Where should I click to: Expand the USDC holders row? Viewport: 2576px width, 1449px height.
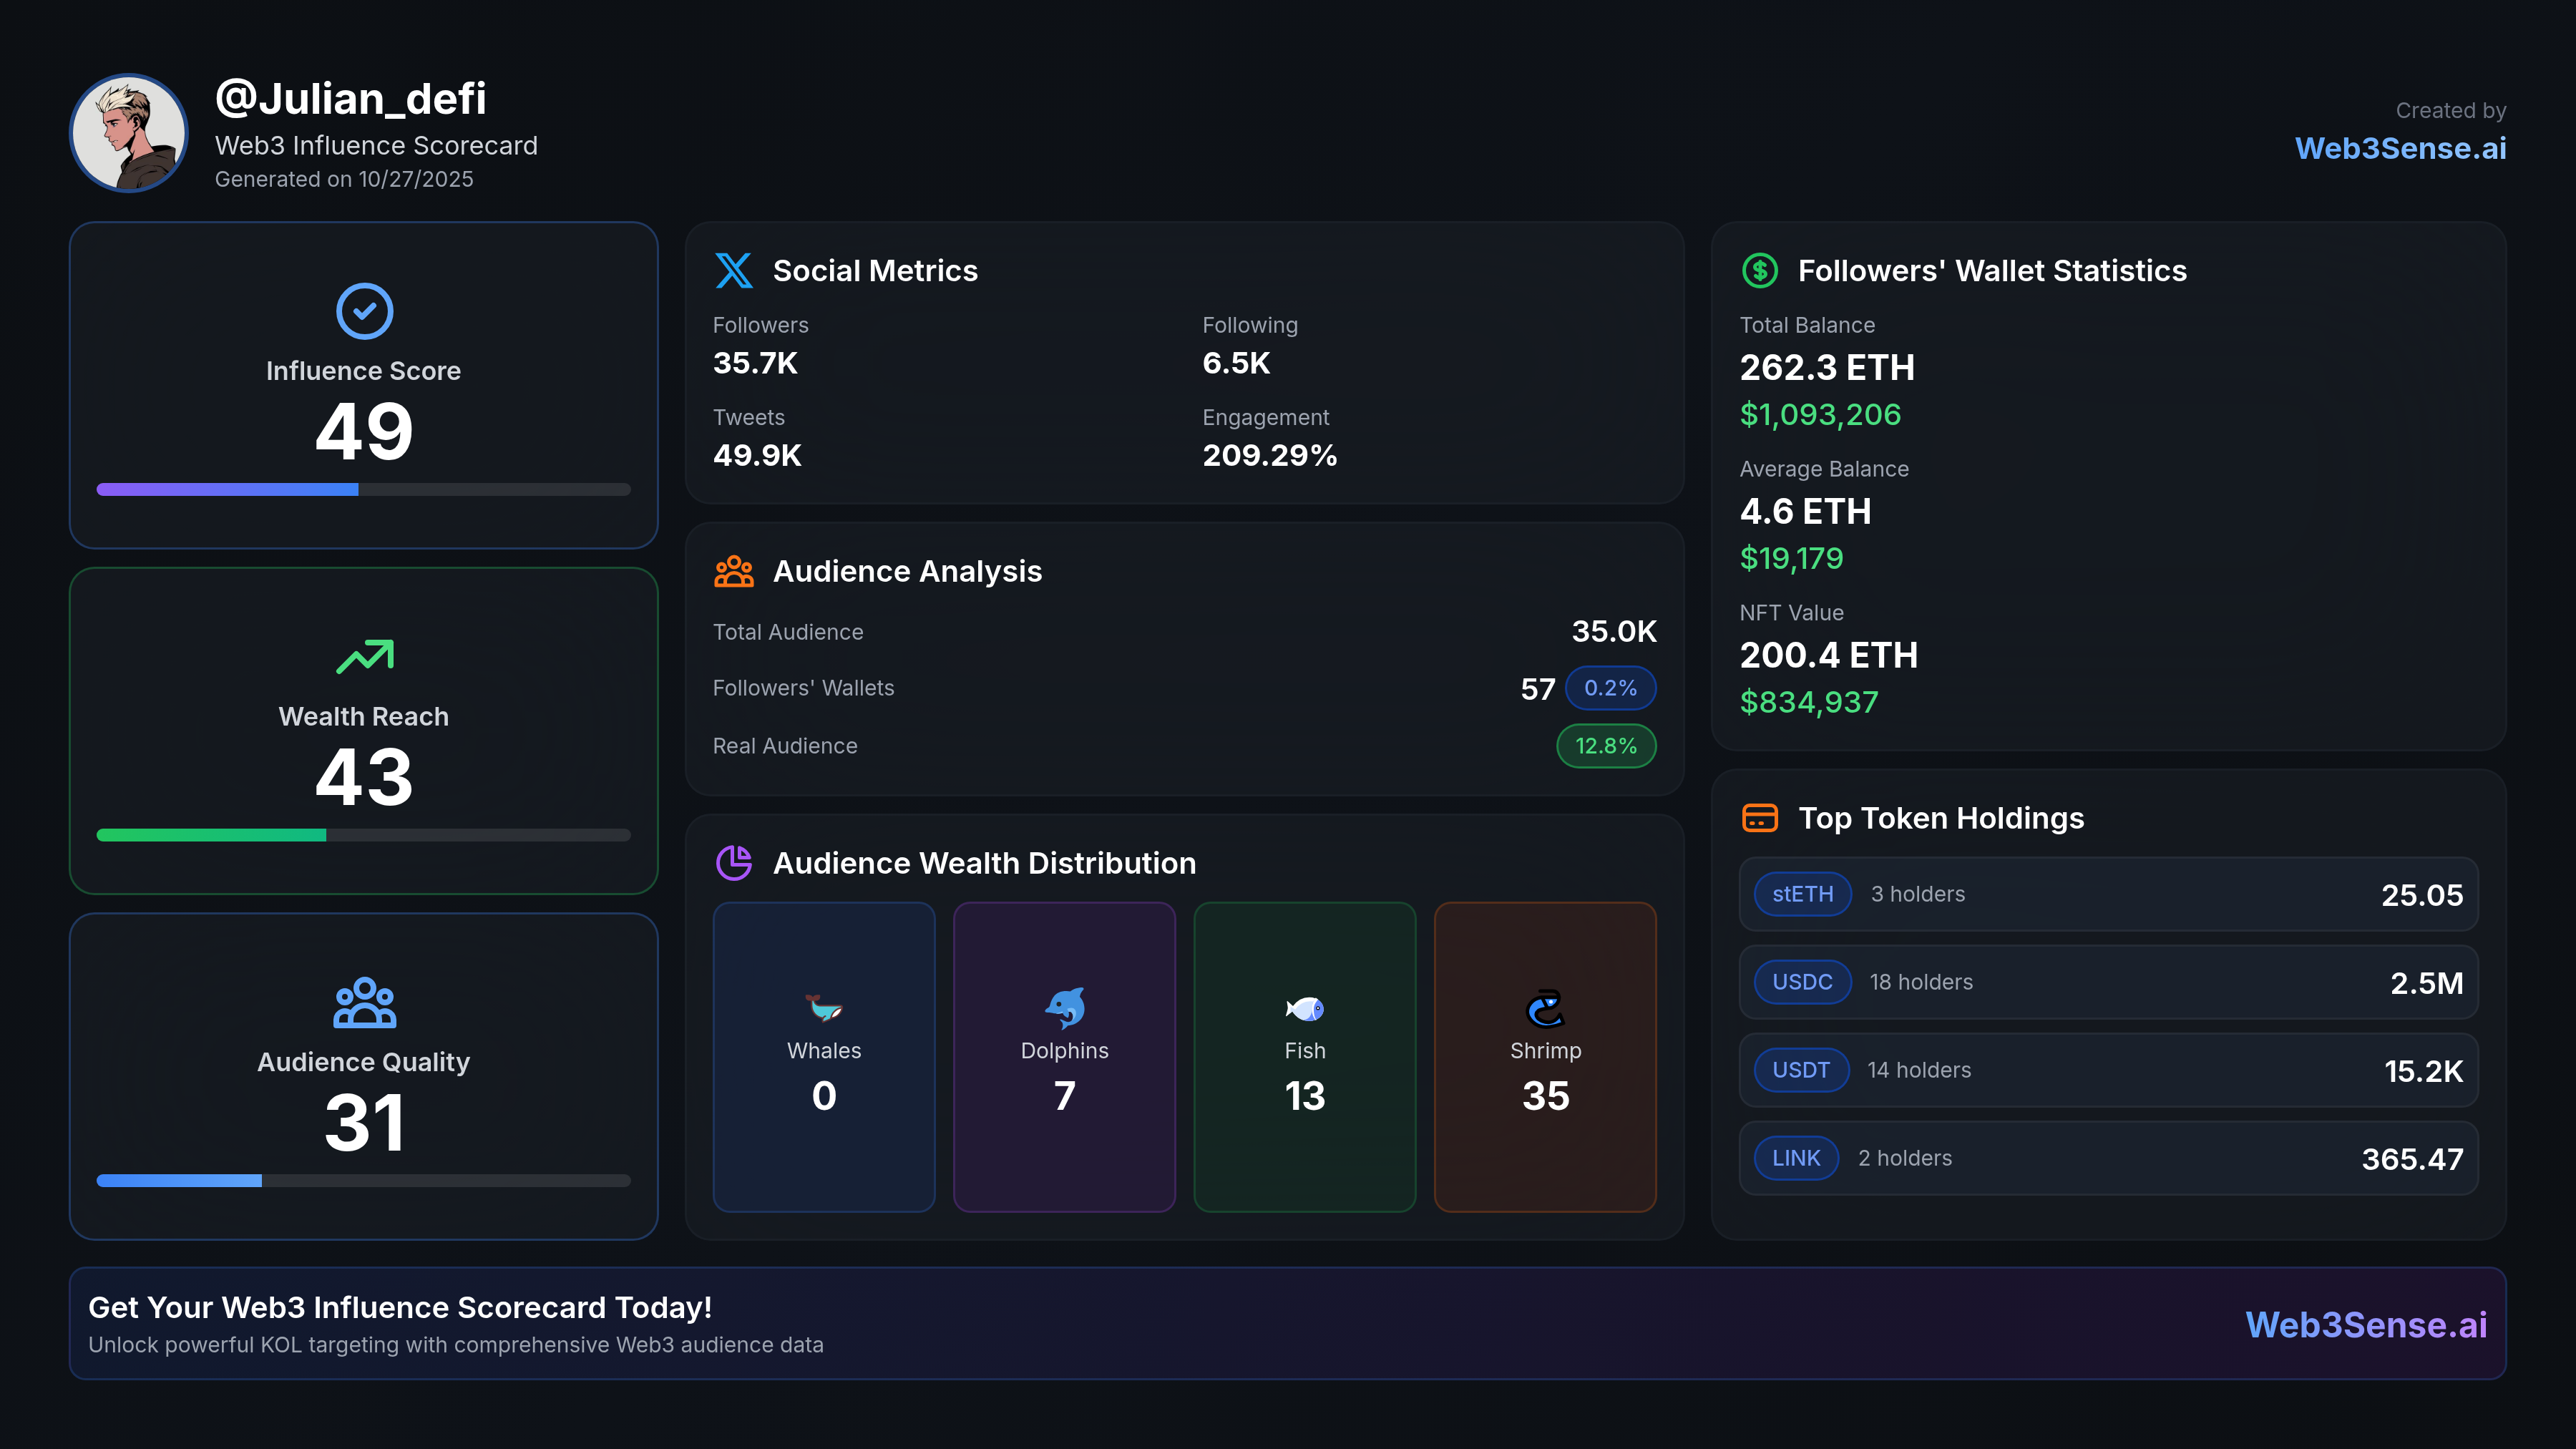coord(2108,982)
